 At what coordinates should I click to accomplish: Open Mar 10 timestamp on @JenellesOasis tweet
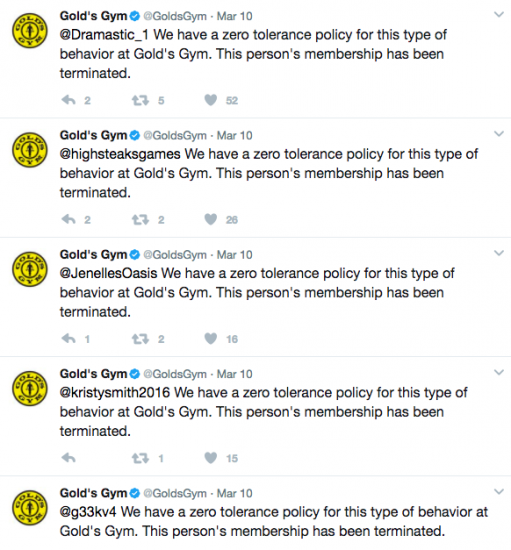coord(234,255)
